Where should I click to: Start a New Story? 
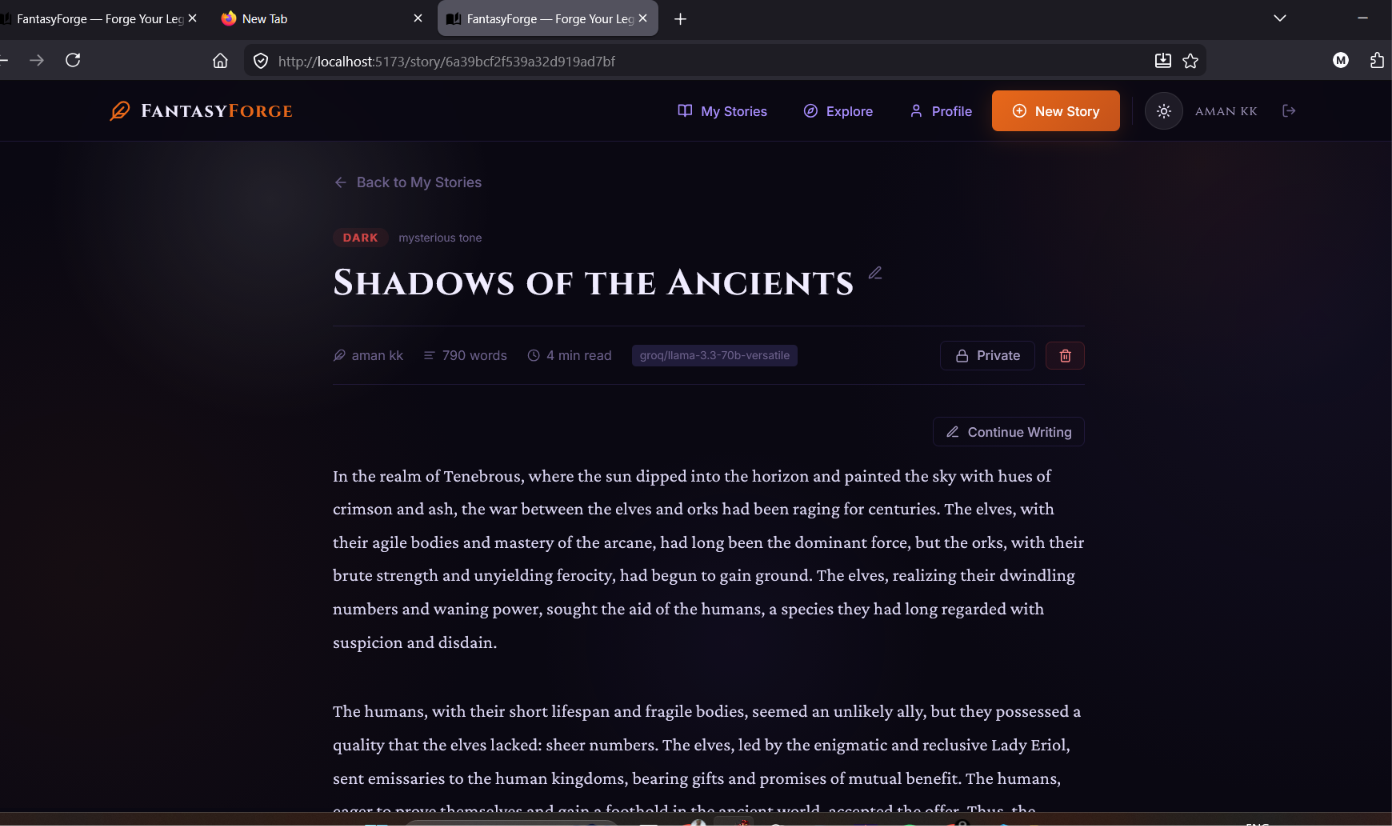1056,111
